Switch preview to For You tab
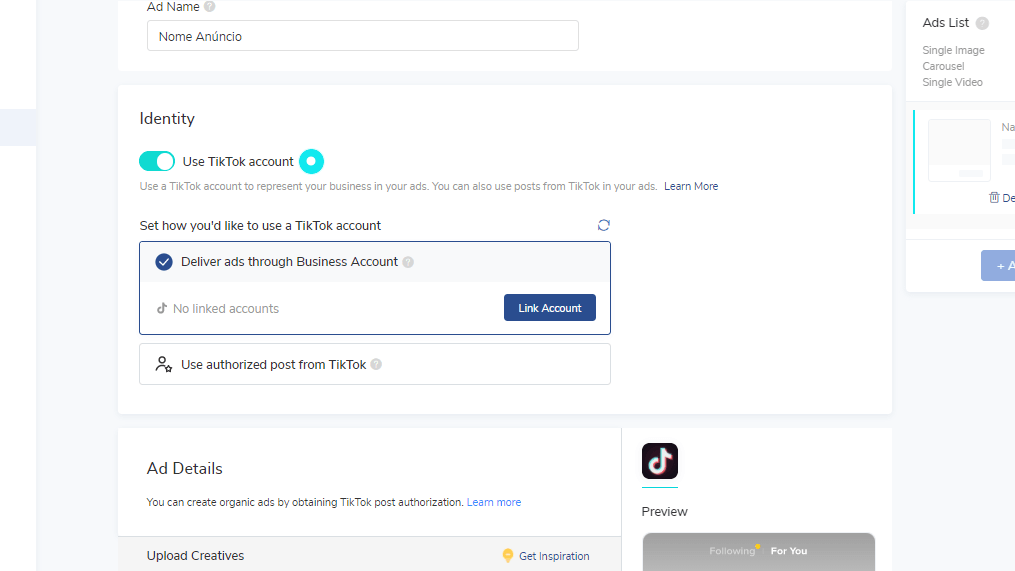This screenshot has height=571, width=1015. pyautogui.click(x=788, y=551)
